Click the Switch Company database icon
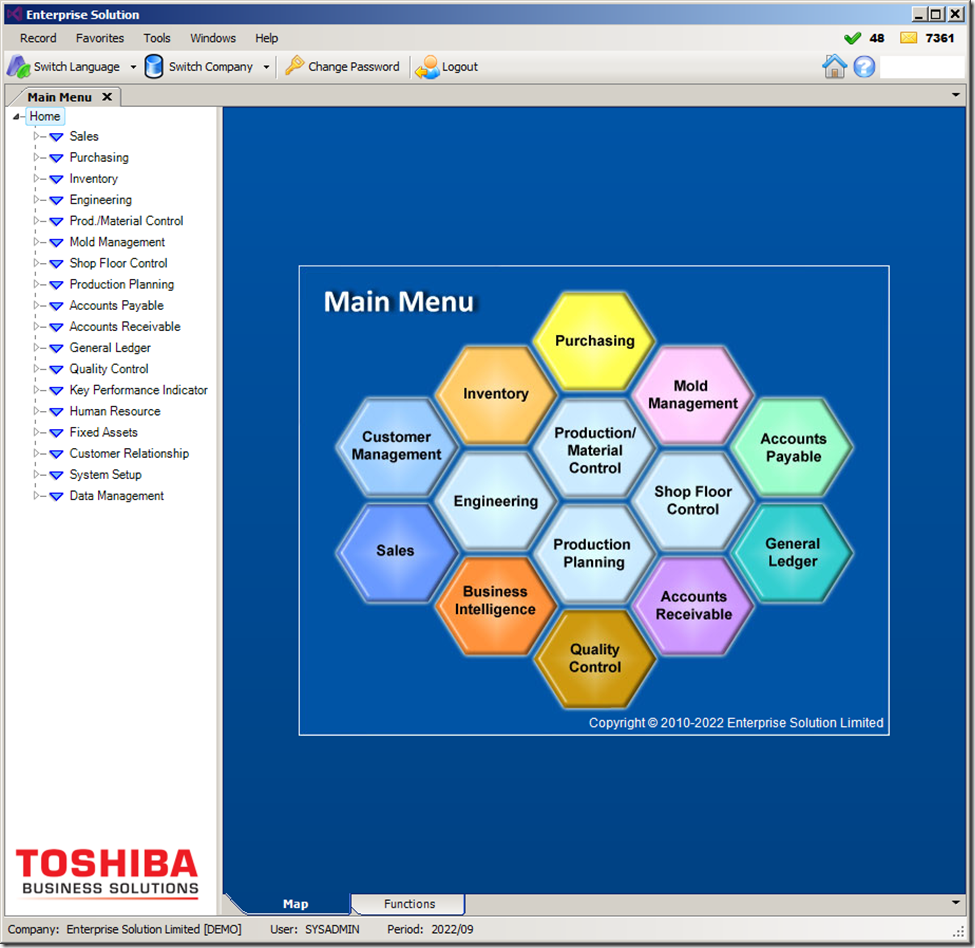 pos(154,67)
